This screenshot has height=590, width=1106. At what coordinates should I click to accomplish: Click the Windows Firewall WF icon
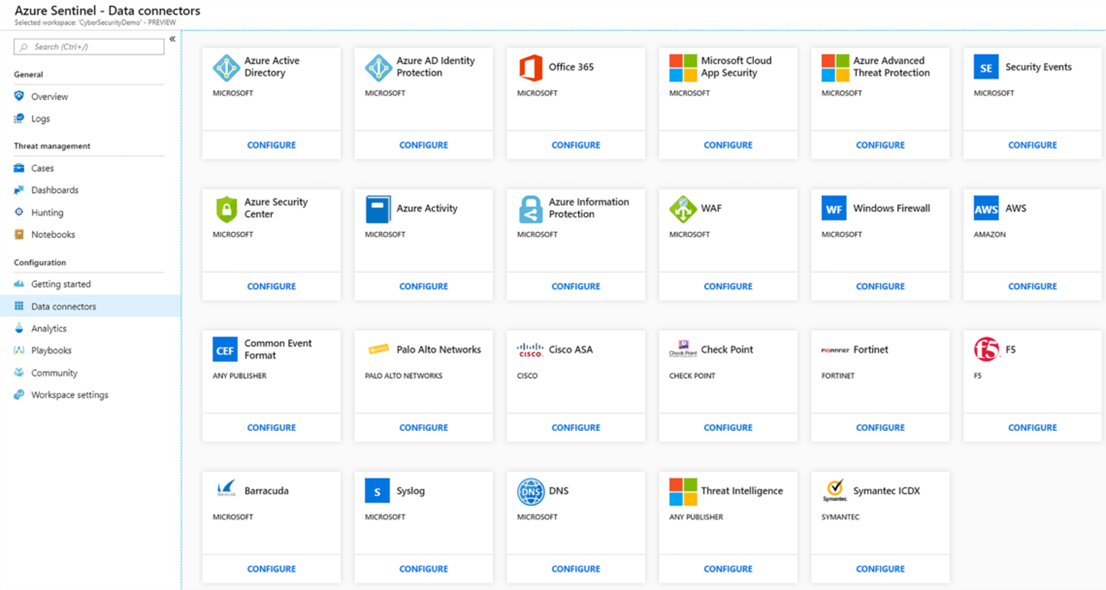[834, 209]
